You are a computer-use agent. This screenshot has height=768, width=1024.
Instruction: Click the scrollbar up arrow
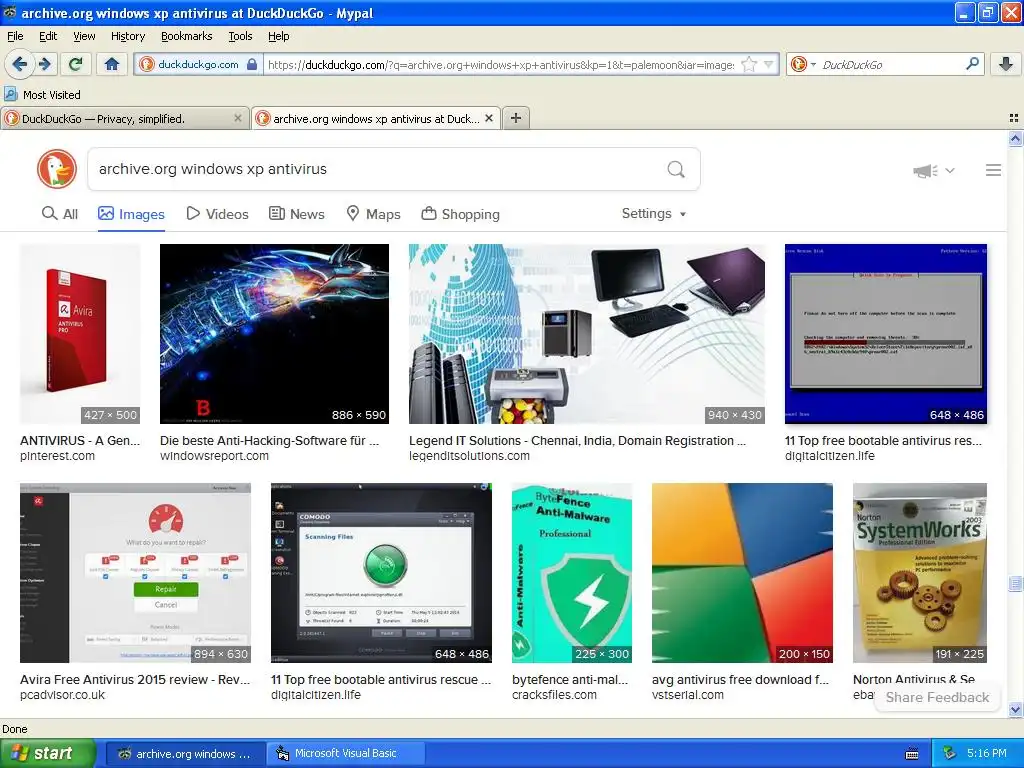1016,138
